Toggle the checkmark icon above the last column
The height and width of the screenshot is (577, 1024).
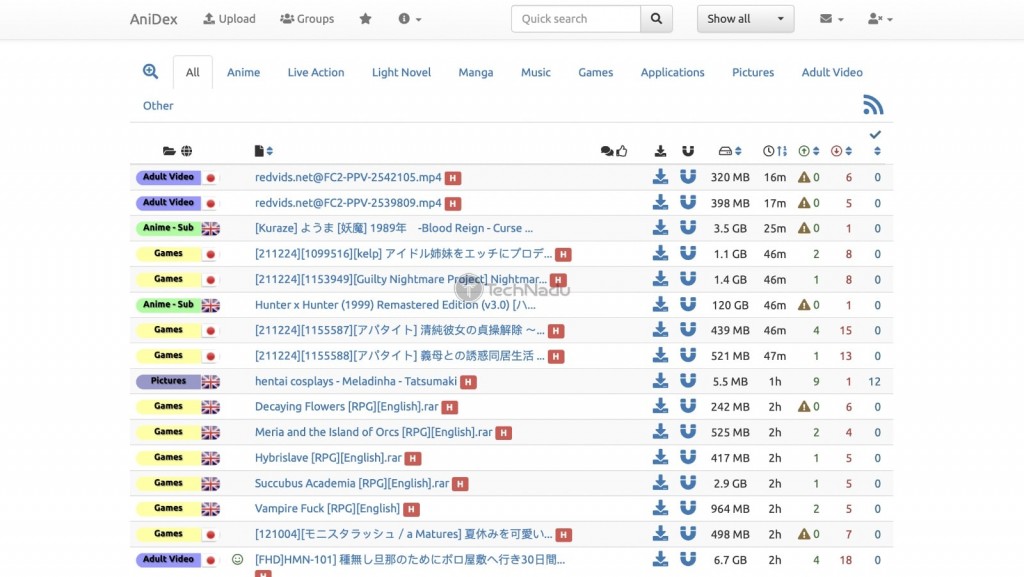click(875, 134)
